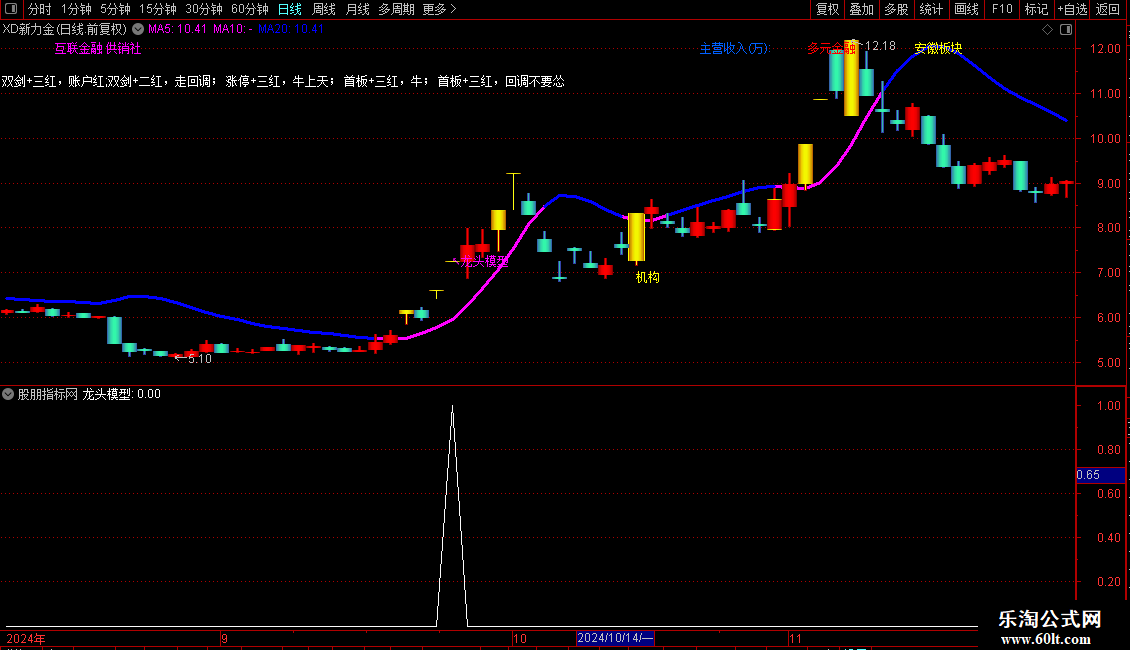Click the 安徽板块 region label
The width and height of the screenshot is (1130, 650).
pyautogui.click(x=938, y=48)
